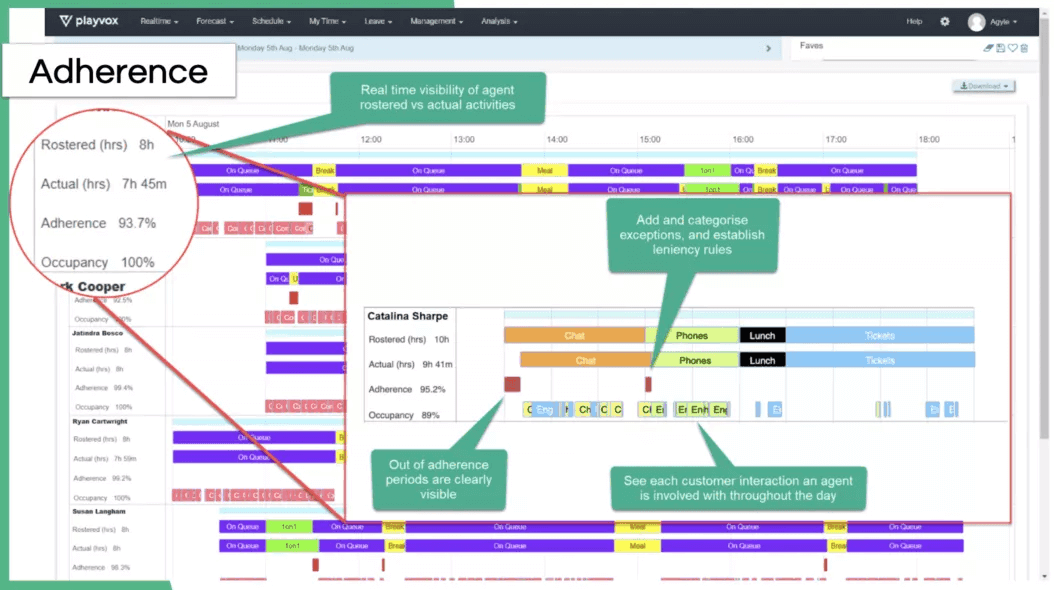Click the Playvox logo
Viewport: 1054px width, 590px height.
(89, 21)
